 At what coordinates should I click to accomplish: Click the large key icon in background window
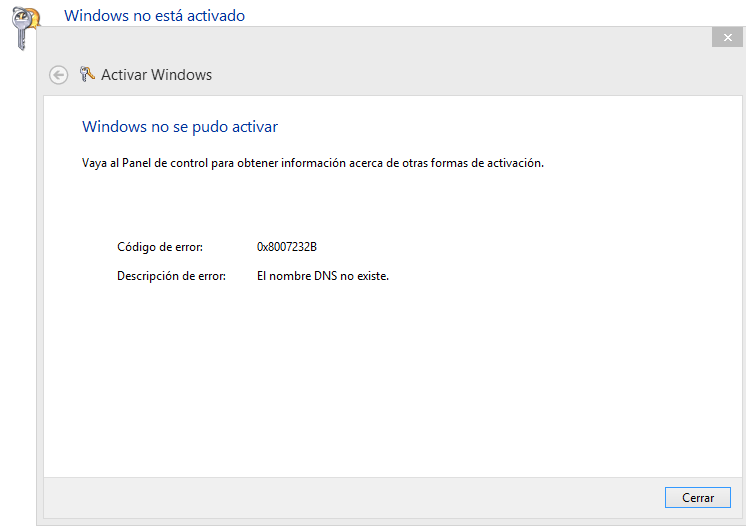(24, 28)
